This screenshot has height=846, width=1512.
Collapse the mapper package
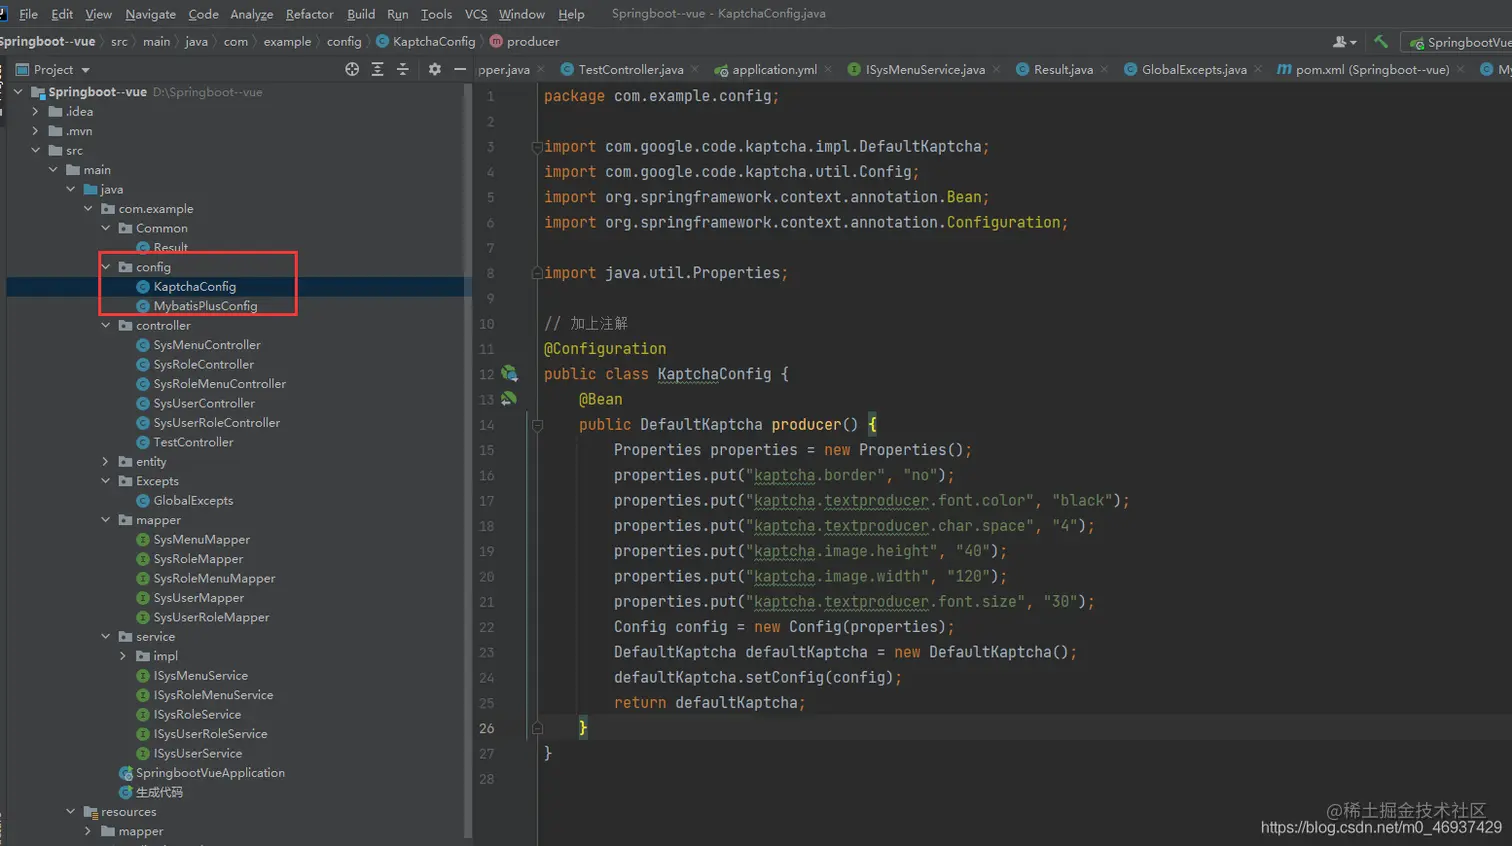(x=106, y=520)
